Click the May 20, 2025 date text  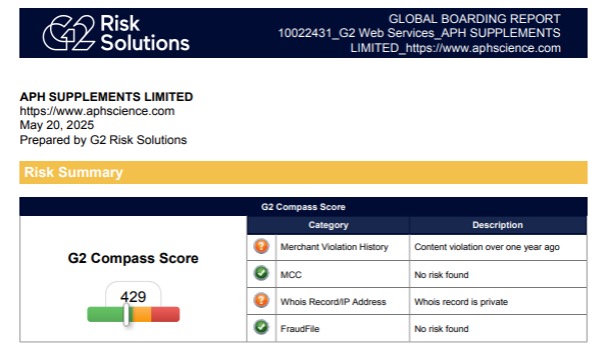57,125
